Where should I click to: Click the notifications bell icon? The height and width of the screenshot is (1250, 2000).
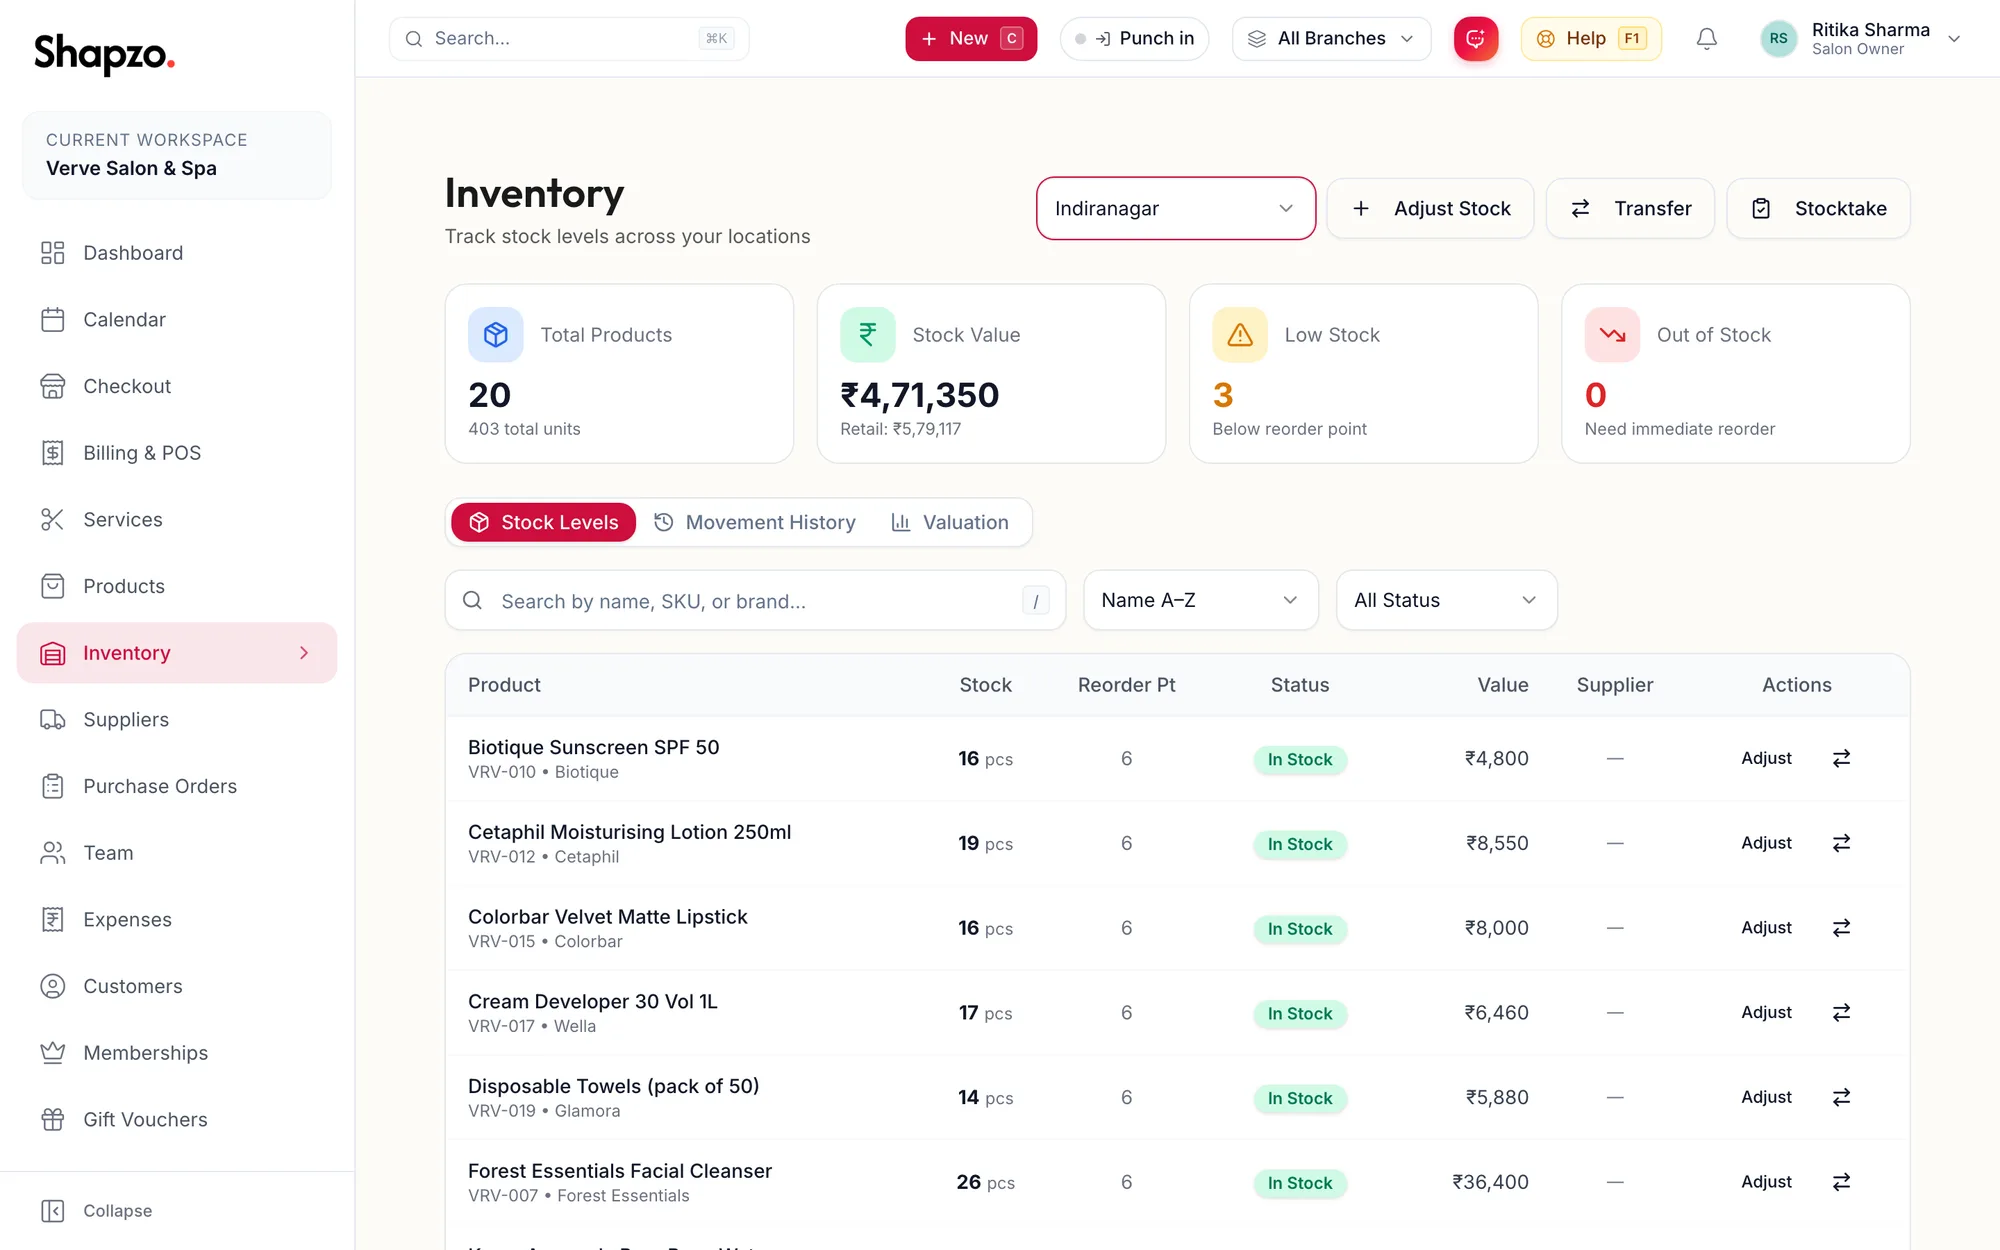1707,39
